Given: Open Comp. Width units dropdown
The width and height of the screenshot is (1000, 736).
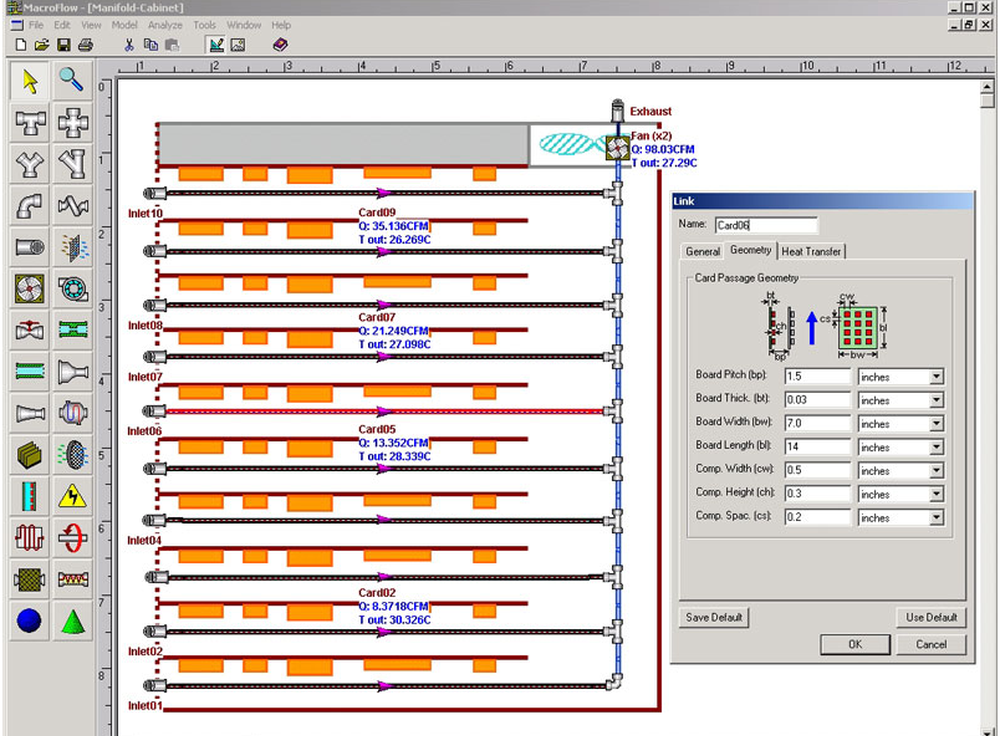Looking at the screenshot, I should tap(936, 470).
